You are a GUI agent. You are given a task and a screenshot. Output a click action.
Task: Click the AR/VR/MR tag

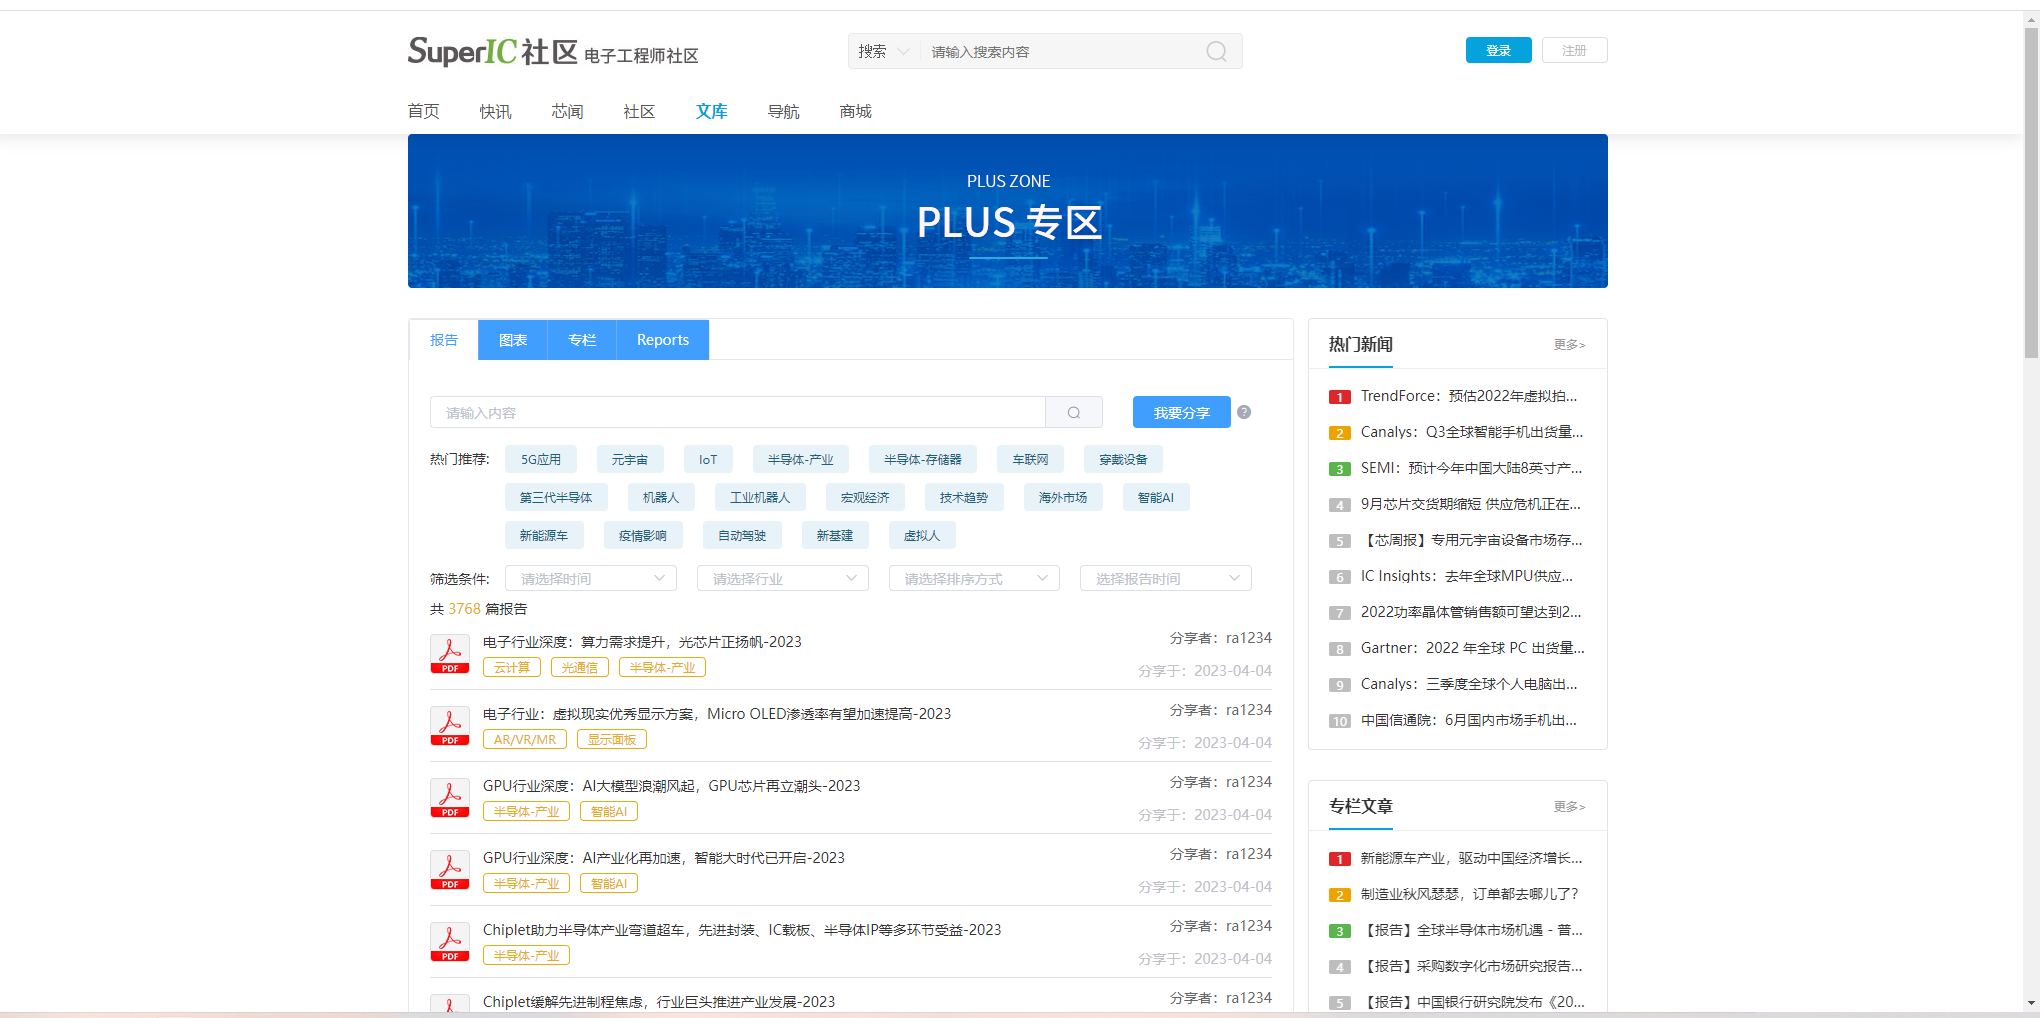525,739
